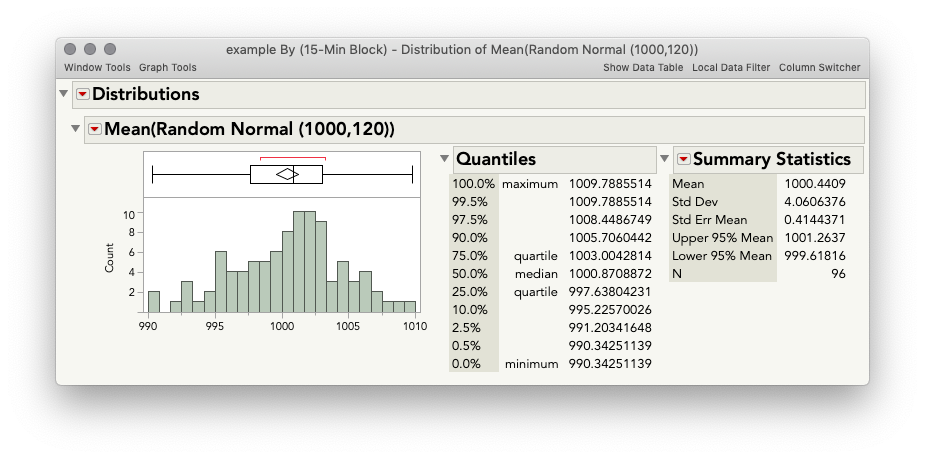
Task: Open the Window Tools menu
Action: (x=97, y=67)
